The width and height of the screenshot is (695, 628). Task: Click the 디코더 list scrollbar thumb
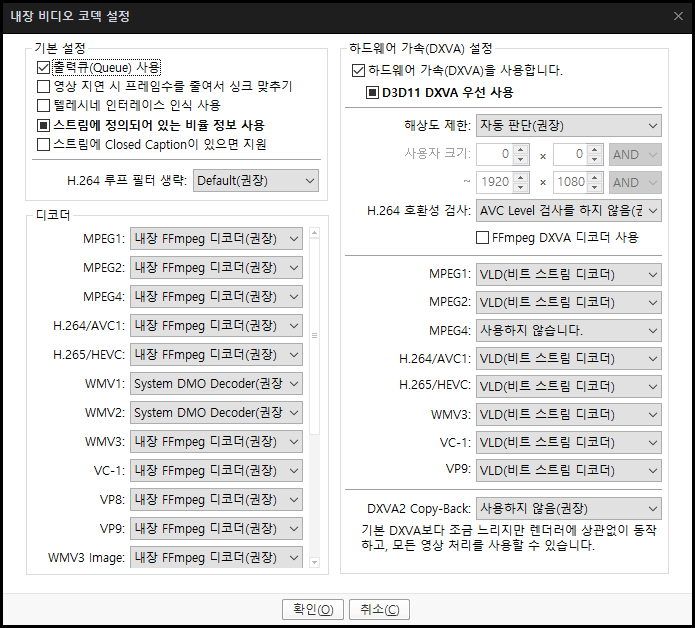pyautogui.click(x=315, y=336)
